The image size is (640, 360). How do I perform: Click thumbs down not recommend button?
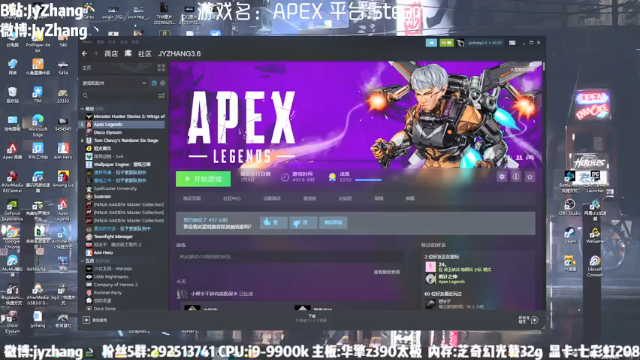pyautogui.click(x=303, y=222)
